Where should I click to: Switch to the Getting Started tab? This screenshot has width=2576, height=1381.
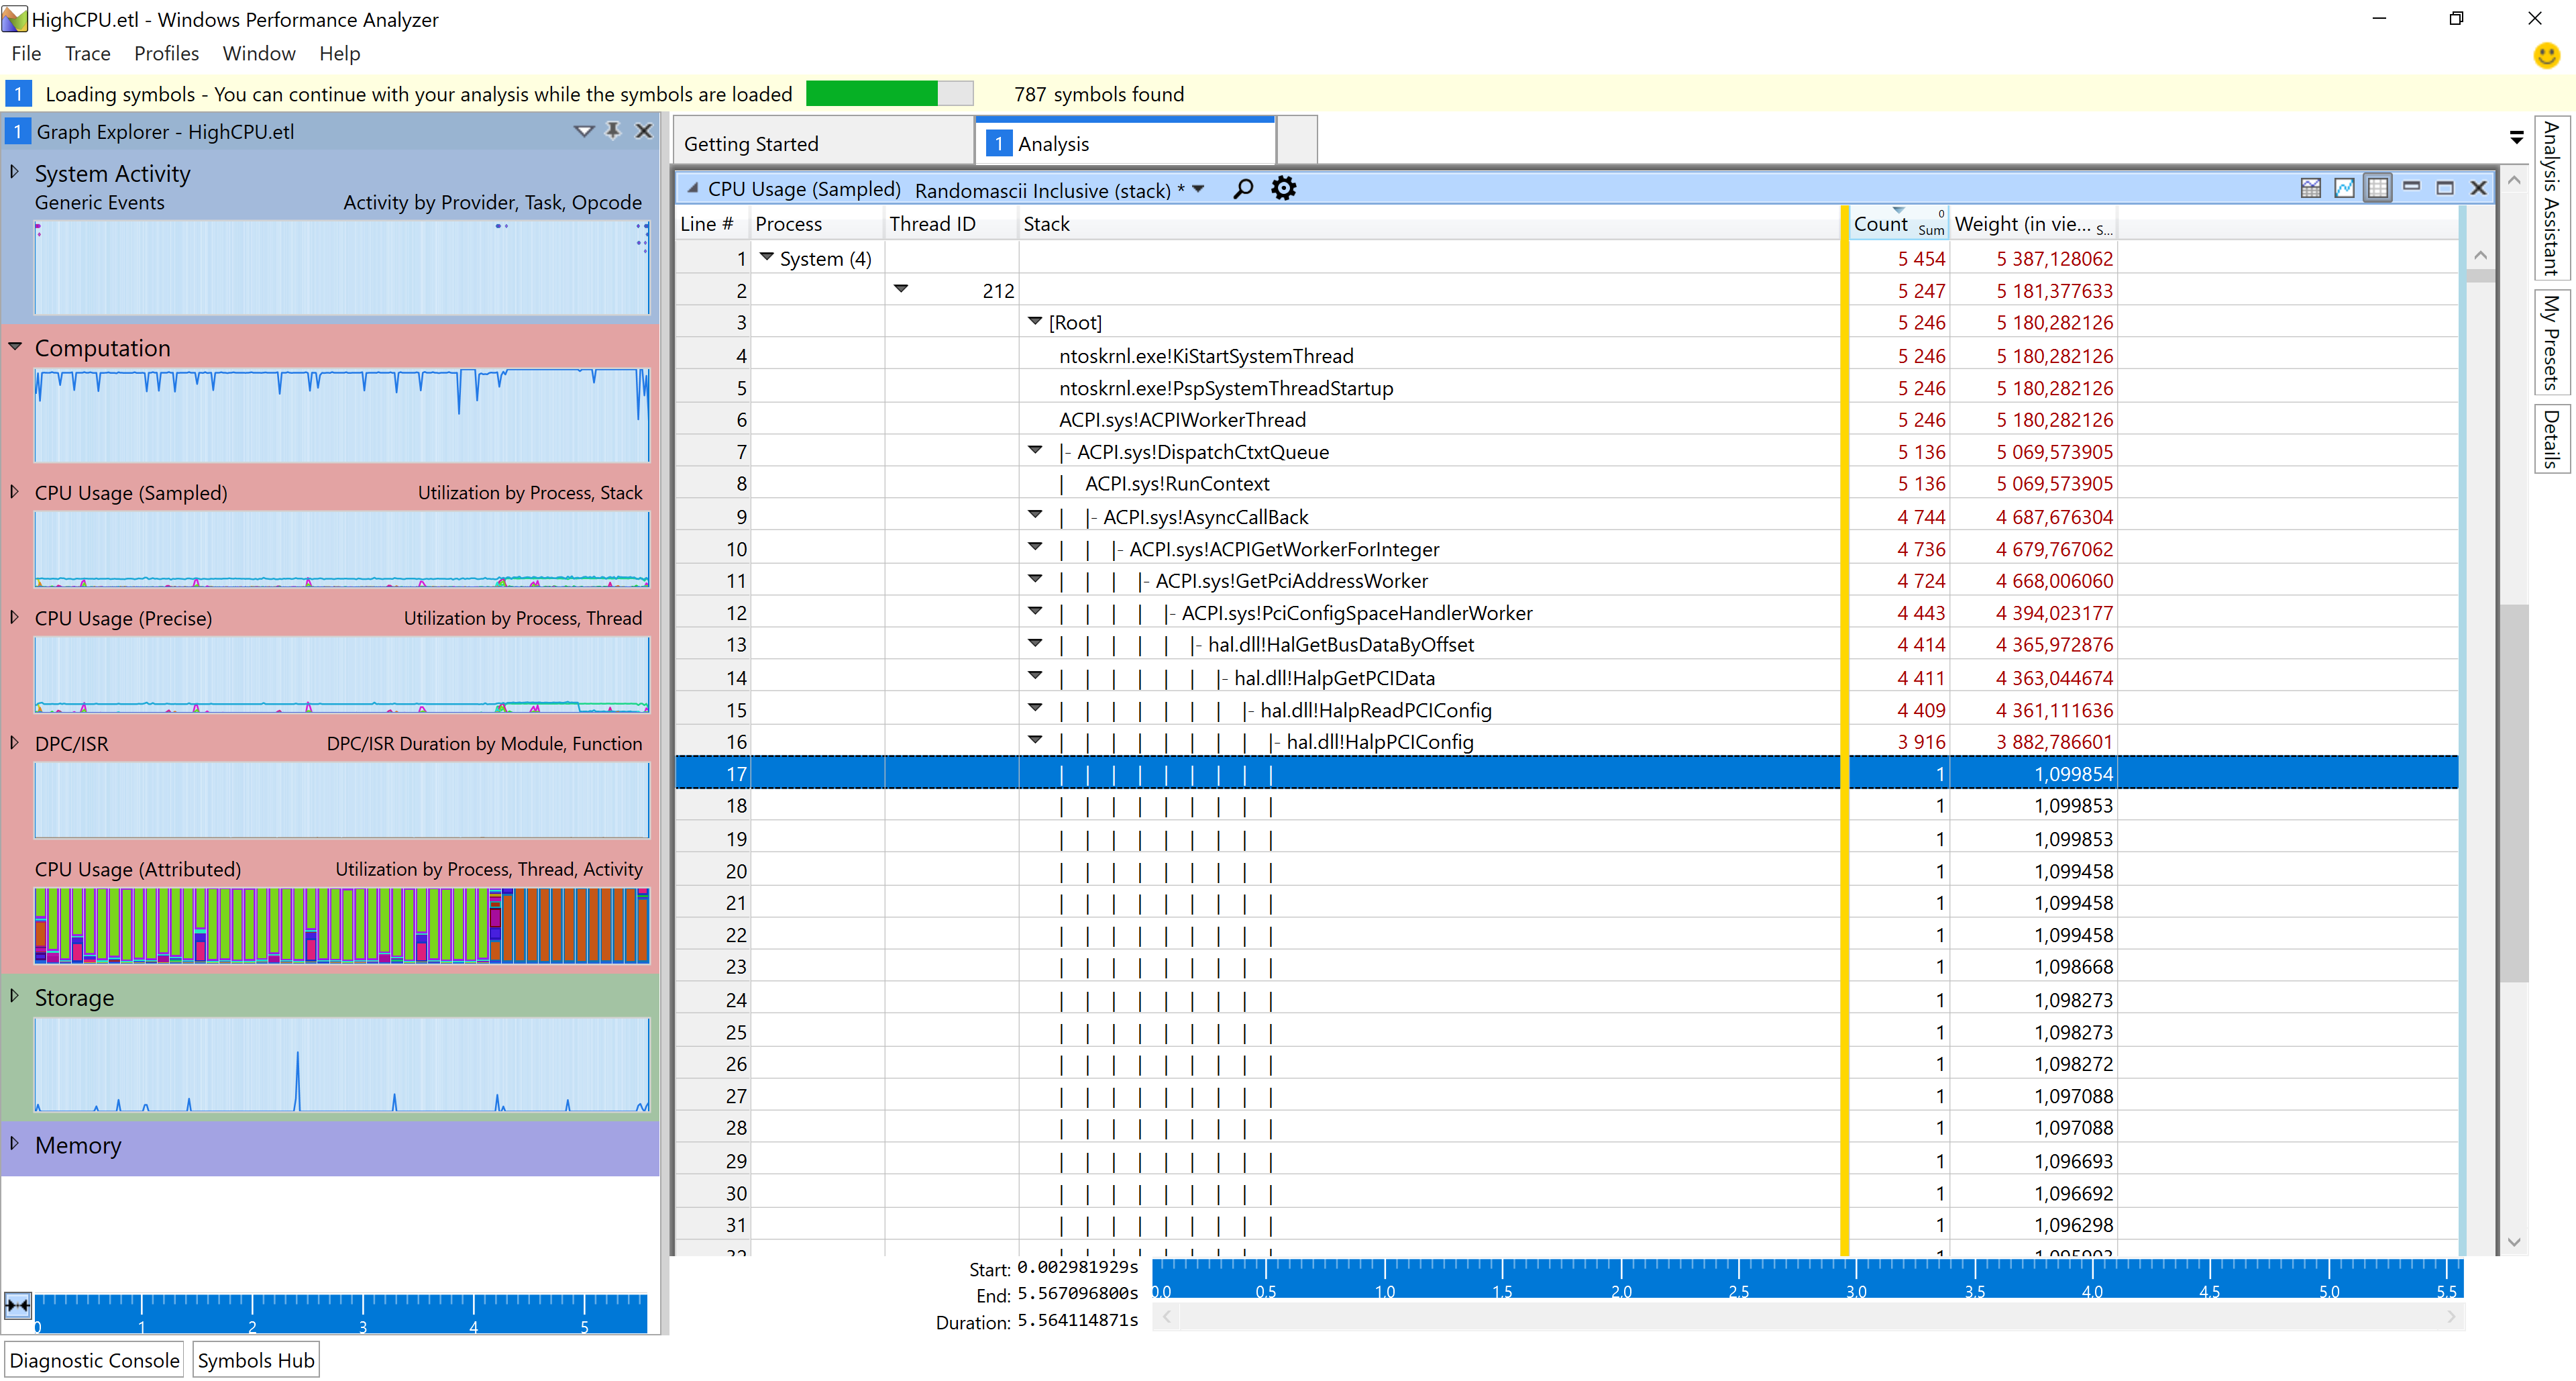pyautogui.click(x=751, y=144)
